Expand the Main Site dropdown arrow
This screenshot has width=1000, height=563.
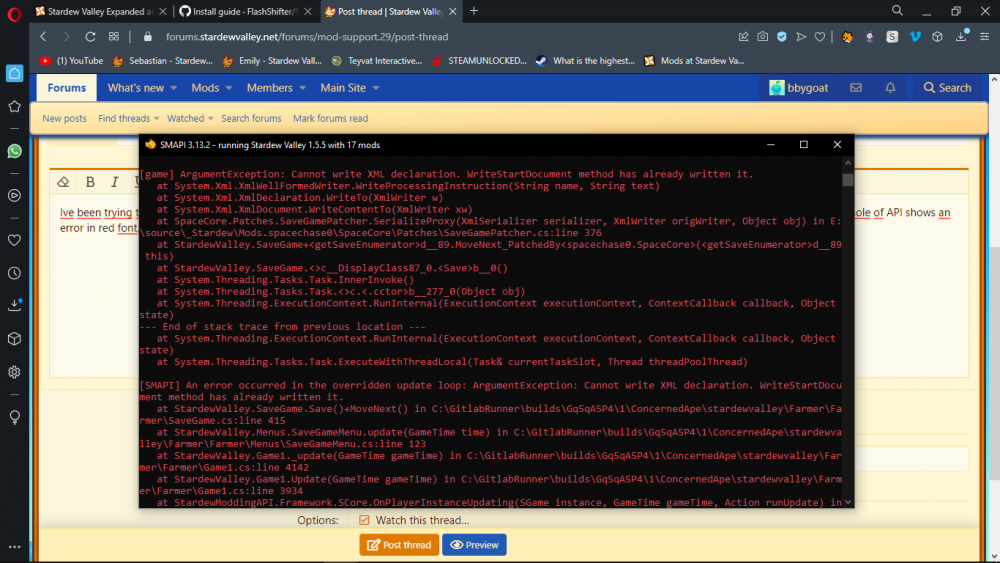(x=376, y=88)
